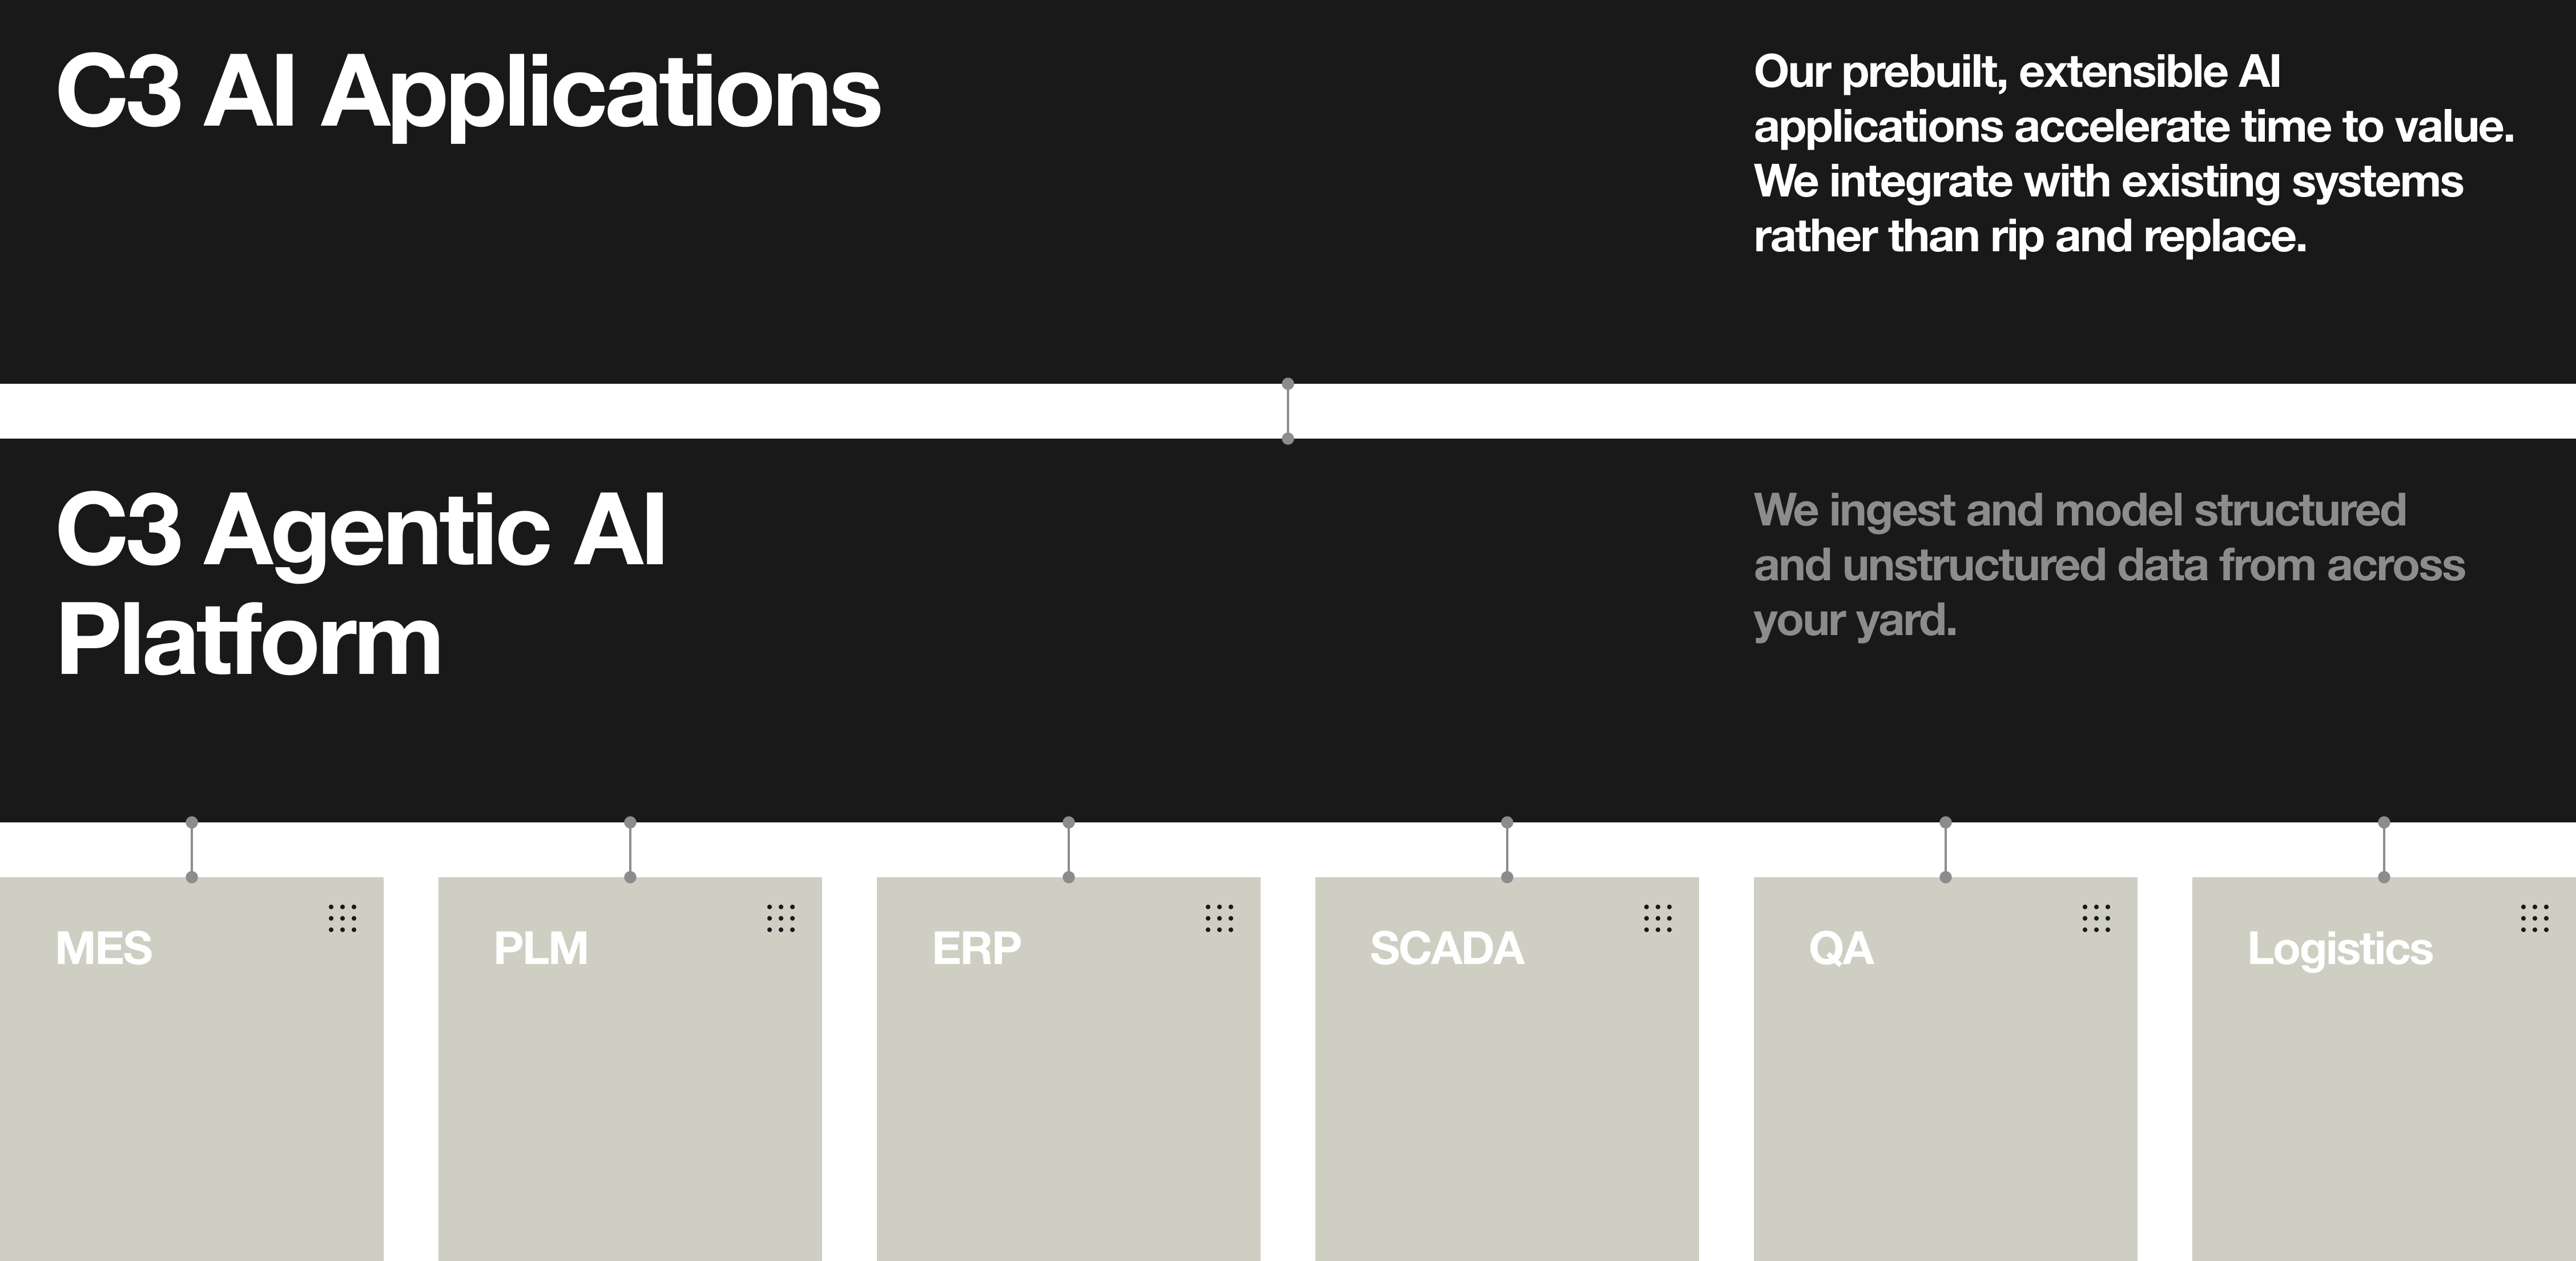Select the PLM card label

point(541,948)
